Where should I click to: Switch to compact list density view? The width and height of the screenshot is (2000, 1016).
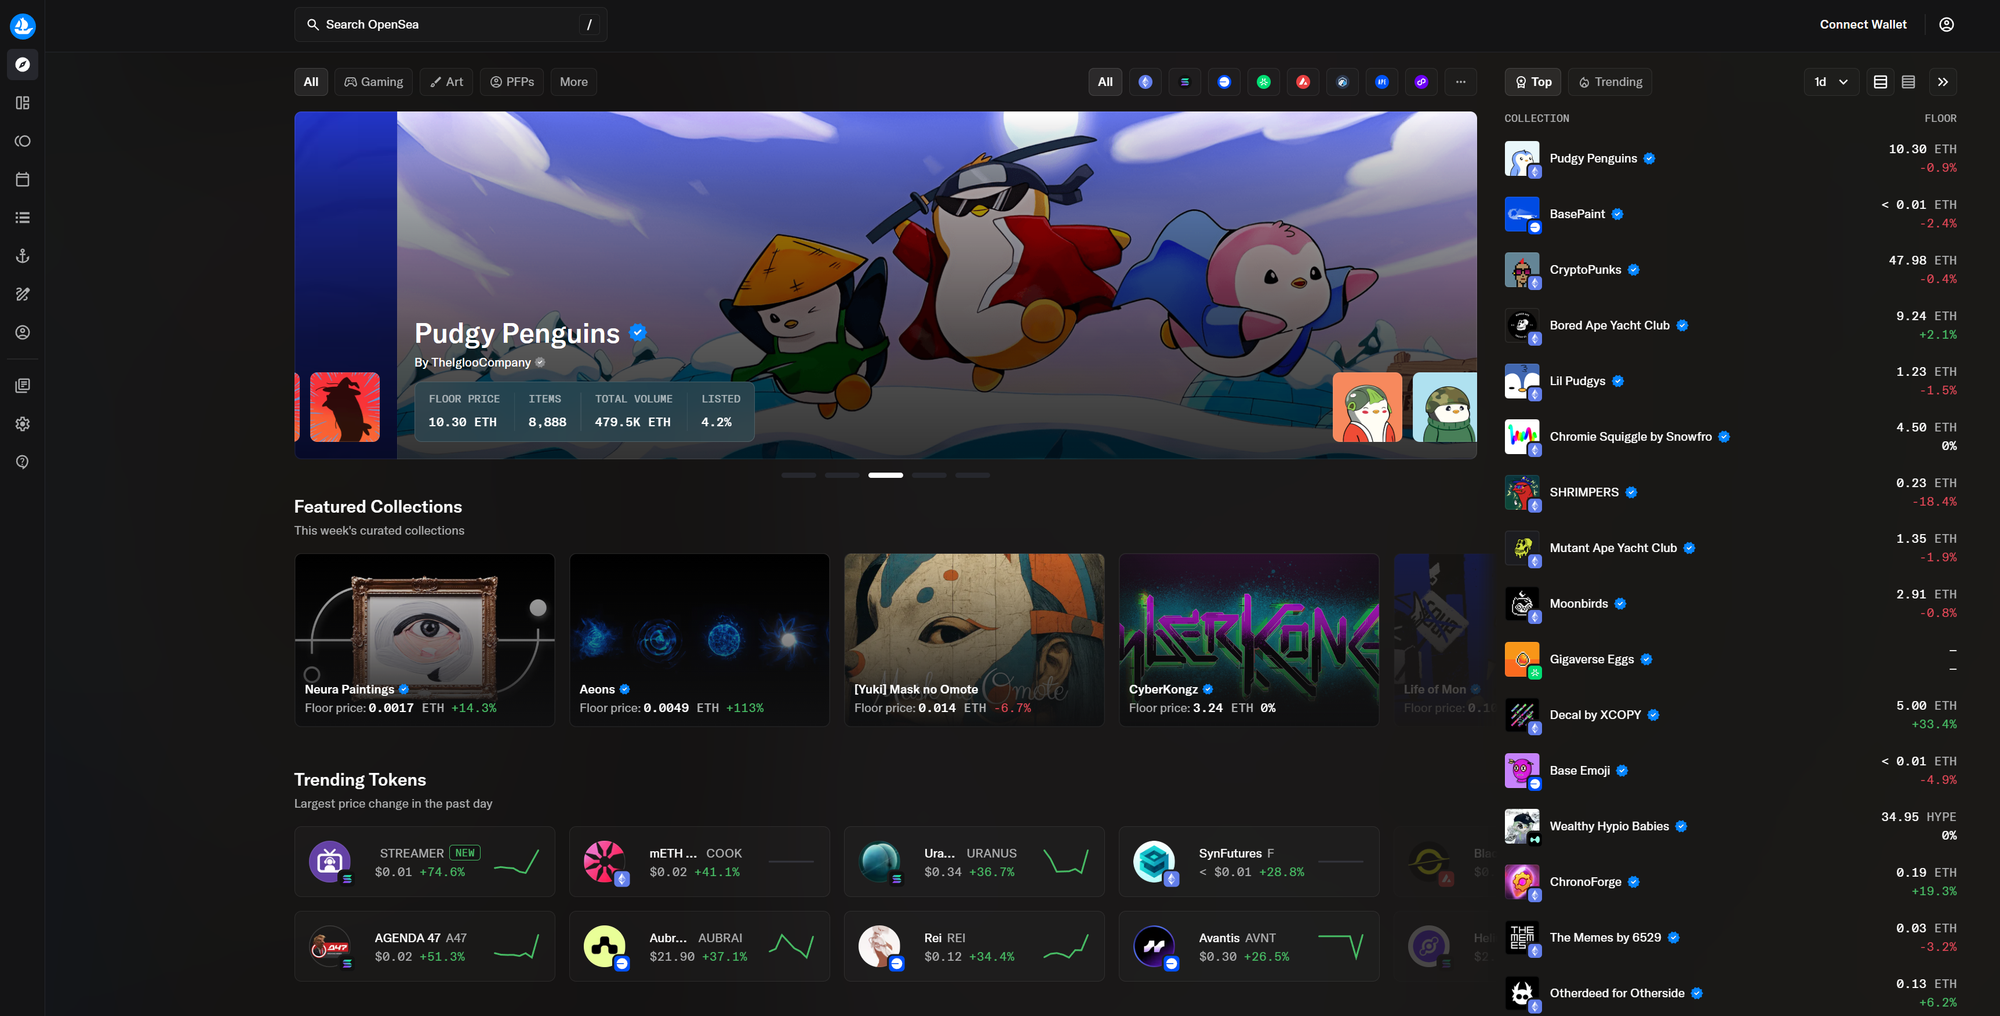point(1908,82)
